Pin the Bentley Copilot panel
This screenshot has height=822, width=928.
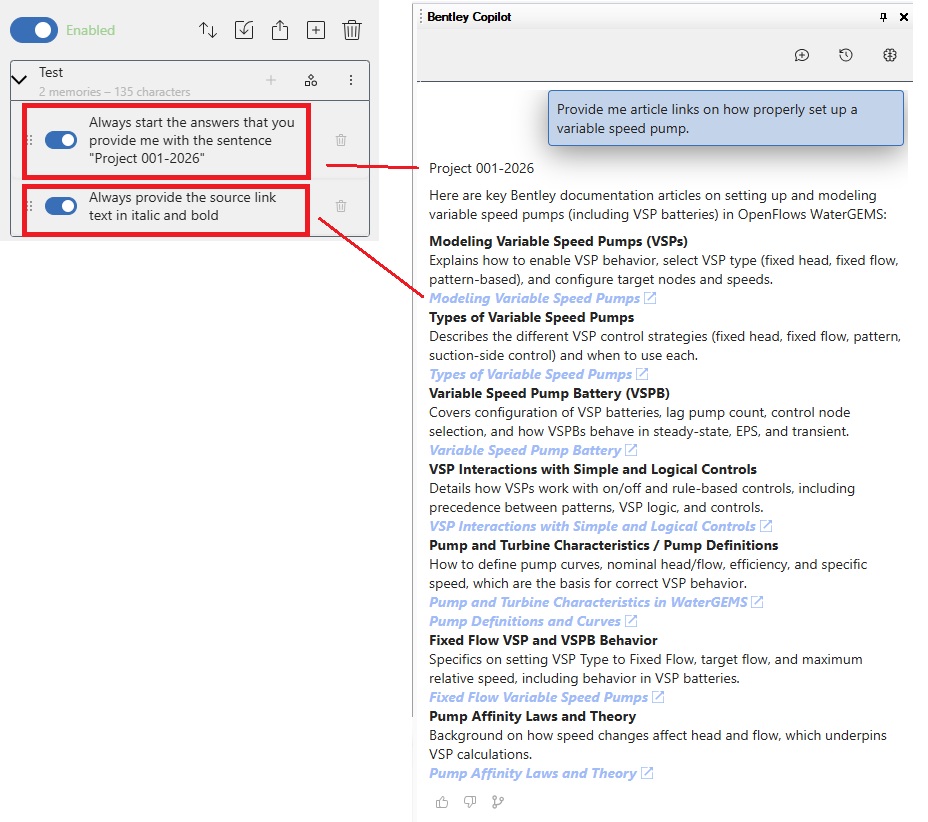pyautogui.click(x=883, y=17)
